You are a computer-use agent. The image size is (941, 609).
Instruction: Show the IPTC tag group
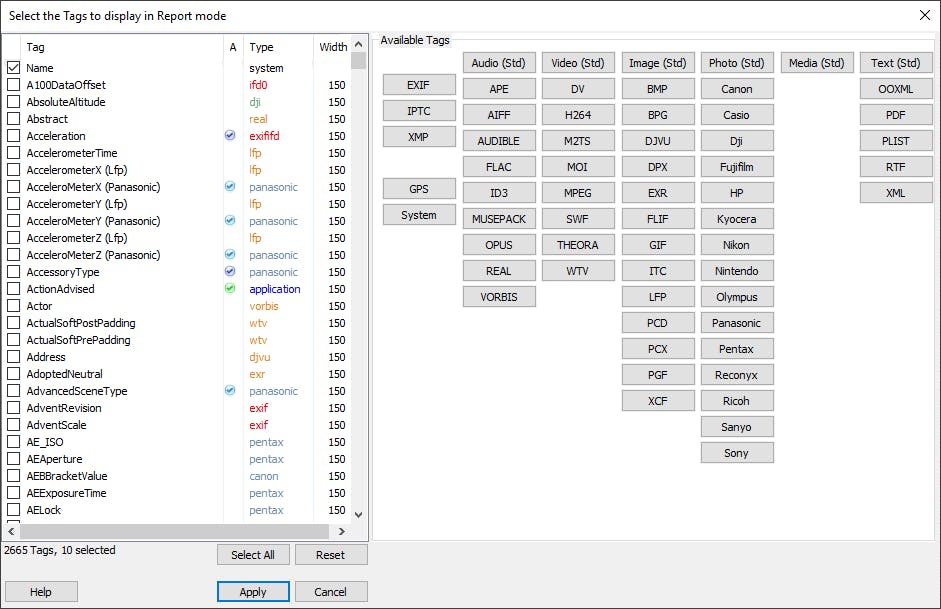pyautogui.click(x=416, y=110)
